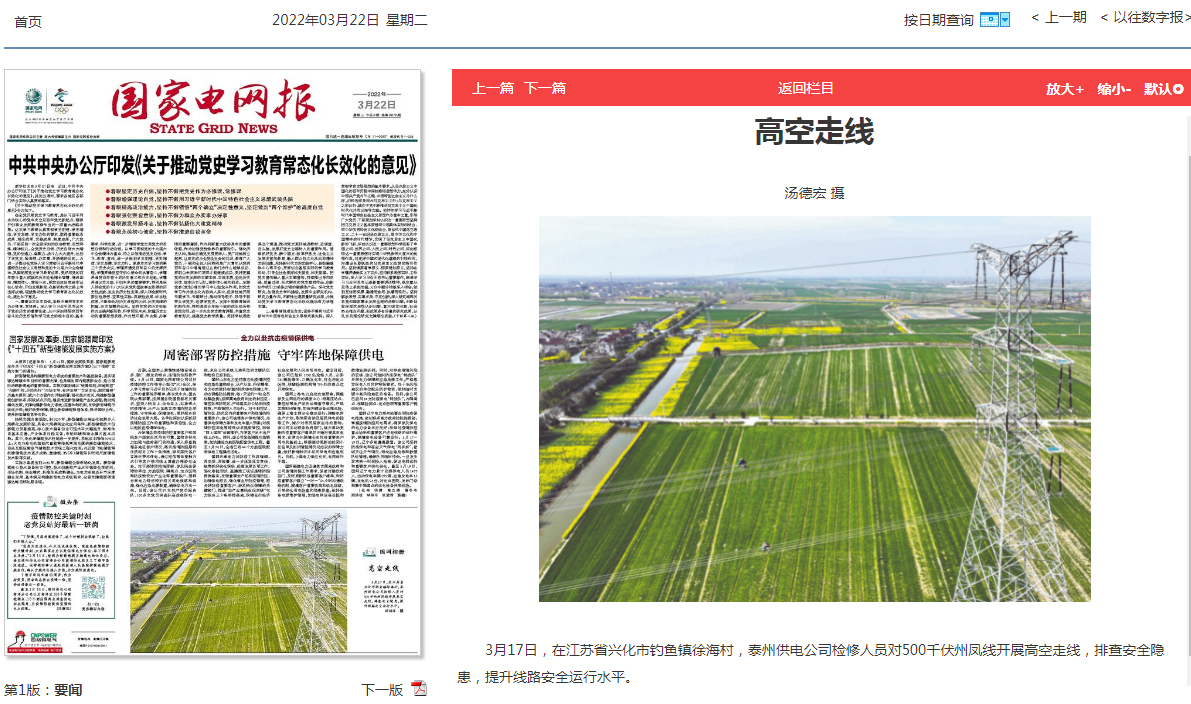Click the front page headline about 党史学习教育
Viewport: 1191px width, 704px height.
(x=213, y=165)
